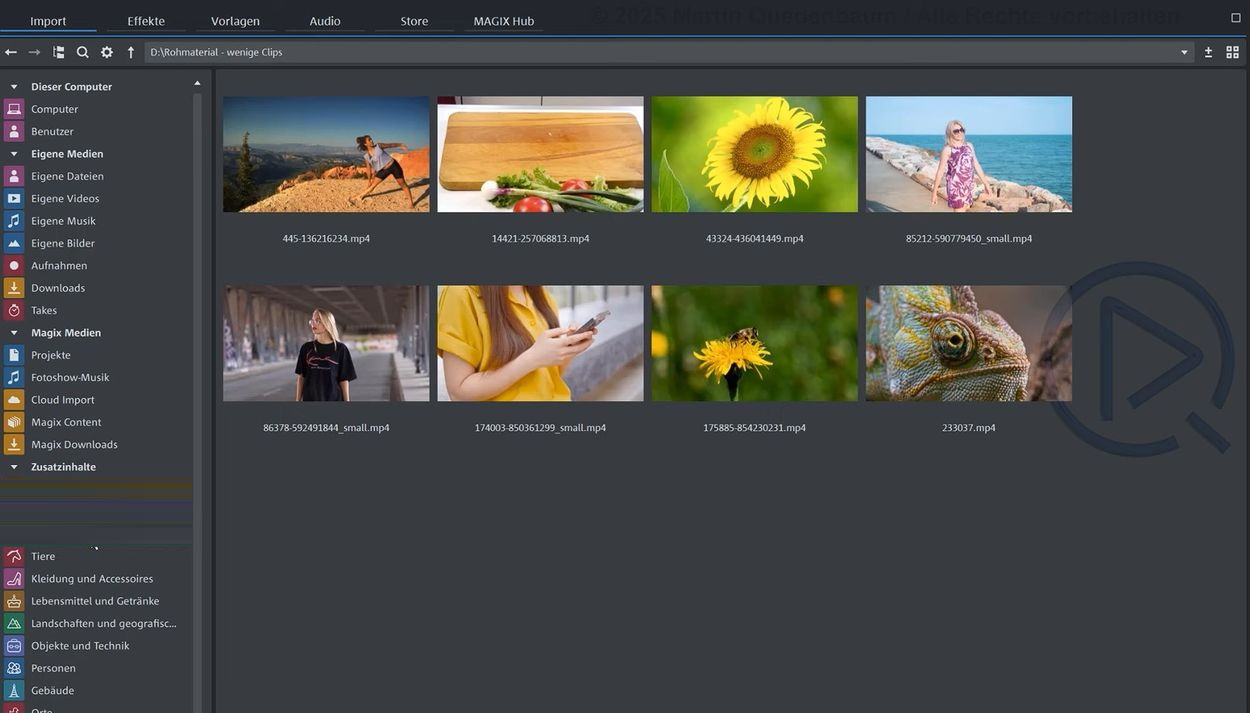The height and width of the screenshot is (713, 1250).
Task: Select the sunflower clip thumbnail
Action: tap(754, 154)
